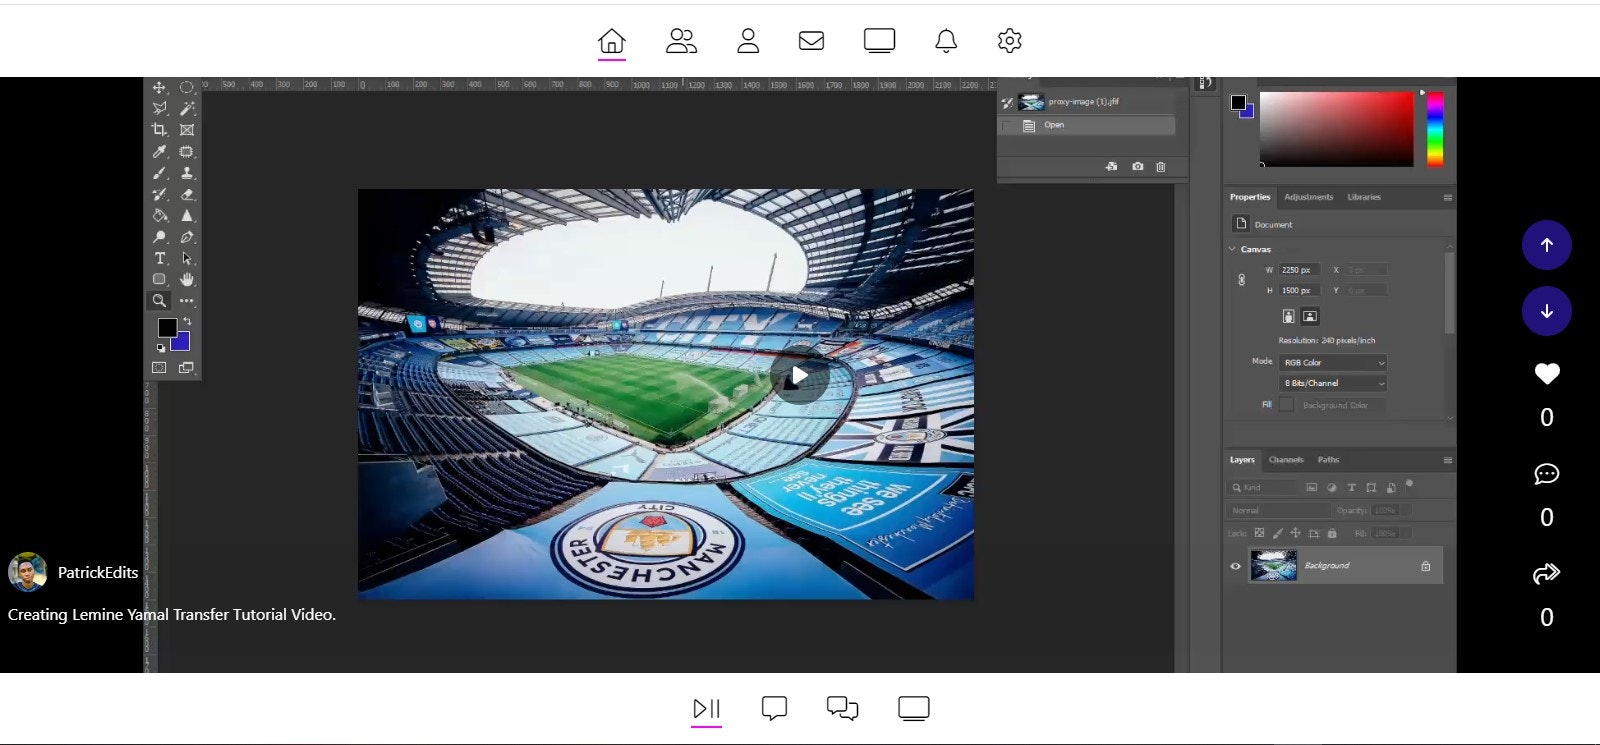Switch to the Paths tab

coord(1328,460)
